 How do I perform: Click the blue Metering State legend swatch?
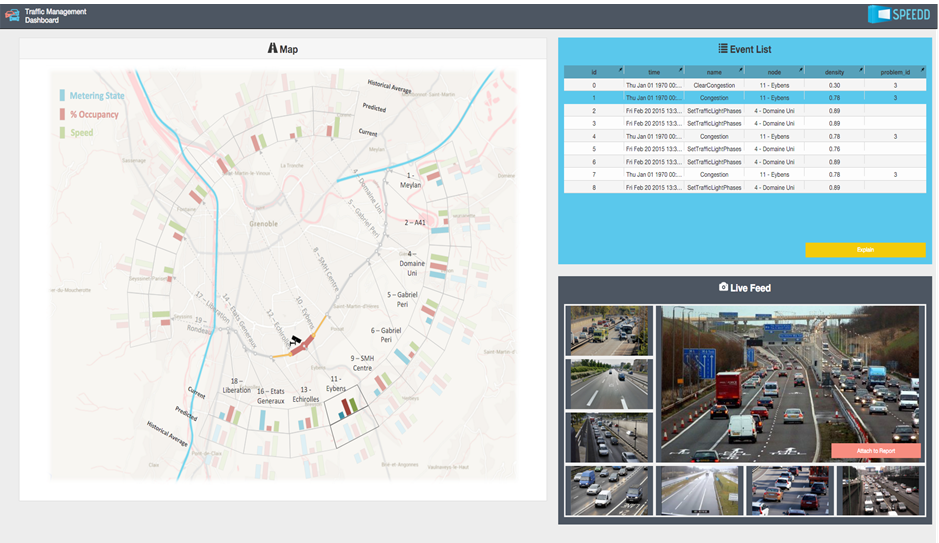pos(62,96)
